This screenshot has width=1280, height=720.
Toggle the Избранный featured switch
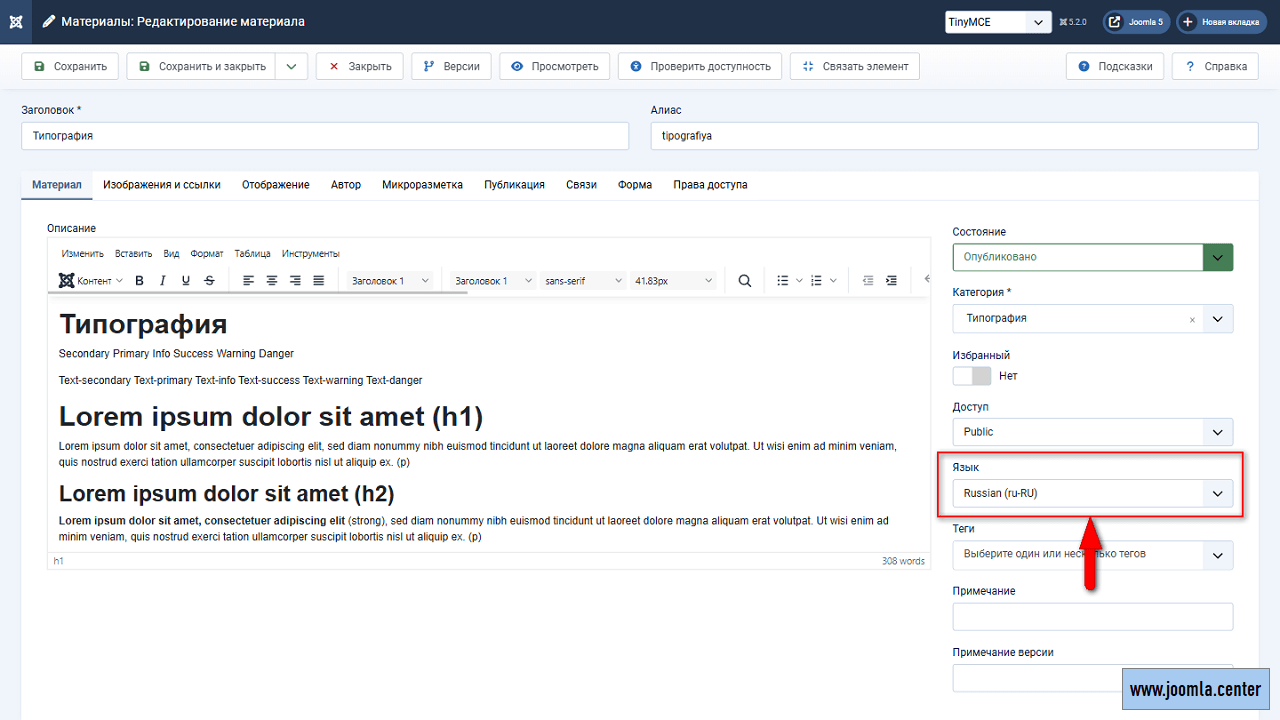point(971,376)
